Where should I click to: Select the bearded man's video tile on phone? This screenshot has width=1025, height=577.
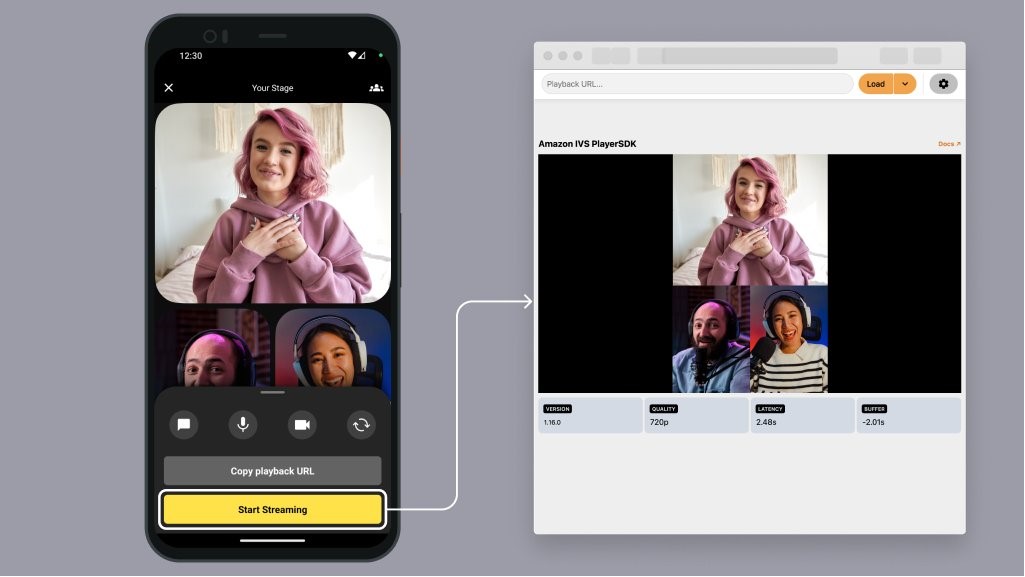[212, 348]
